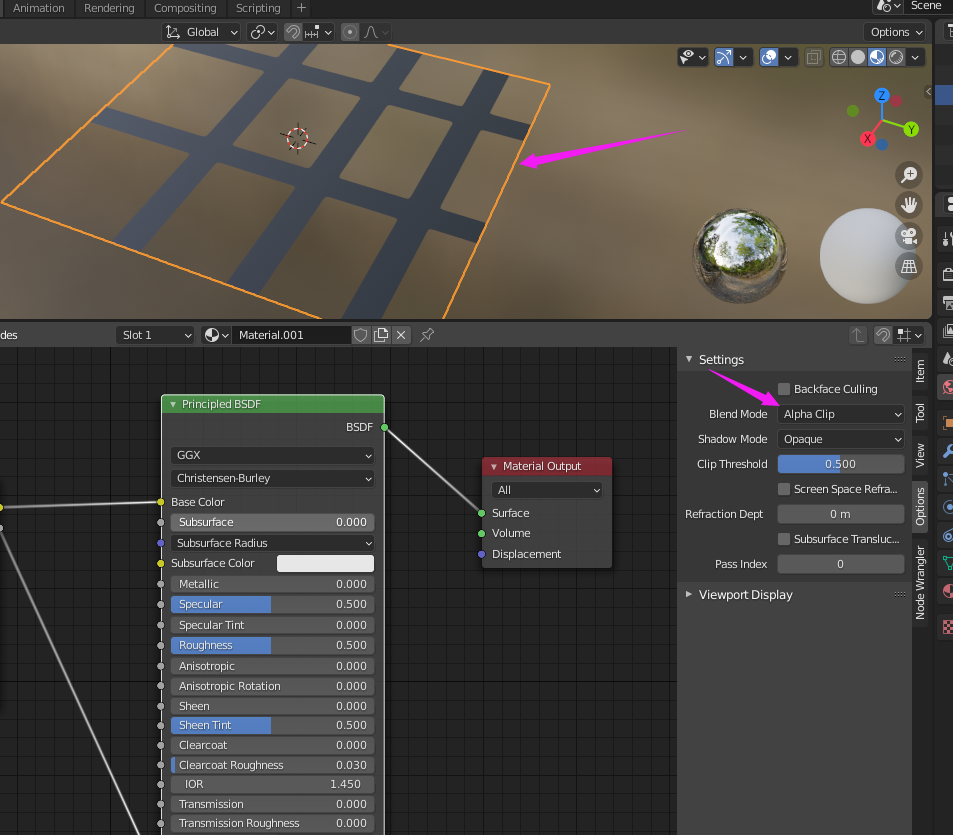Open the Scripting workspace tab

coord(258,8)
